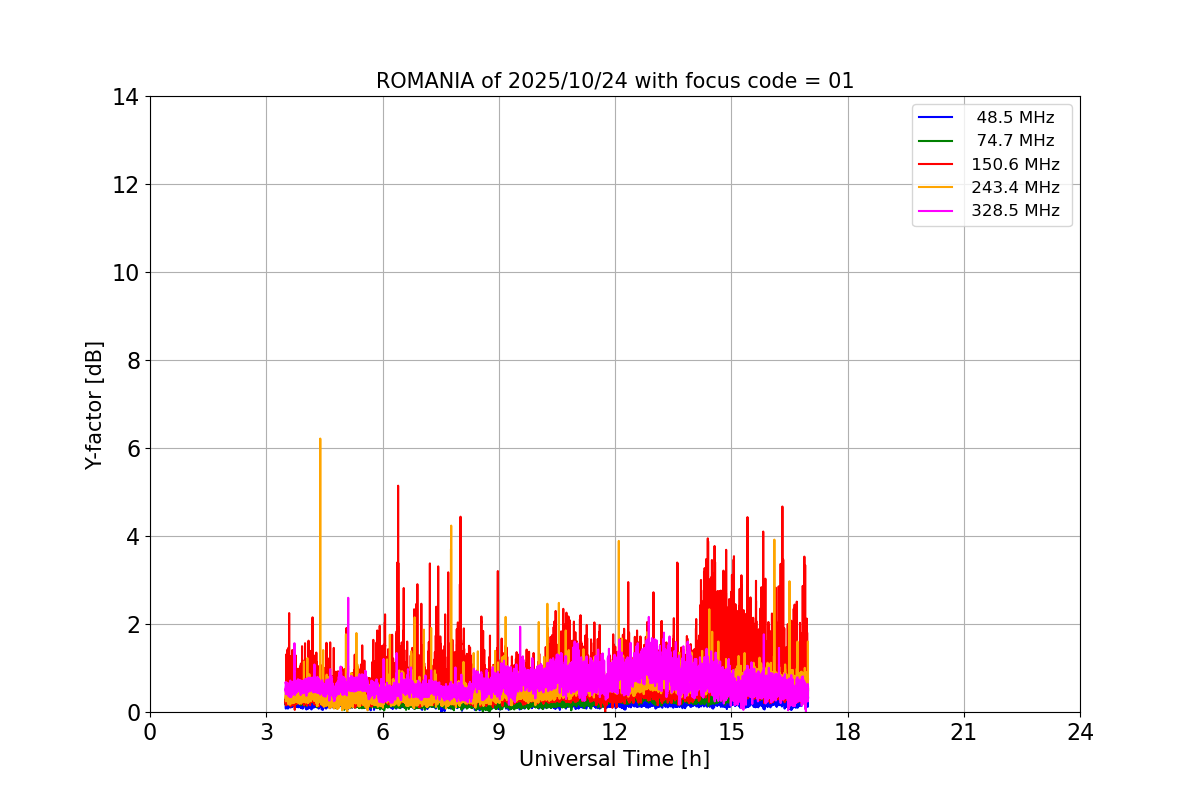Select the '74.7 MHz' legend label
1200x800 pixels.
[1015, 141]
